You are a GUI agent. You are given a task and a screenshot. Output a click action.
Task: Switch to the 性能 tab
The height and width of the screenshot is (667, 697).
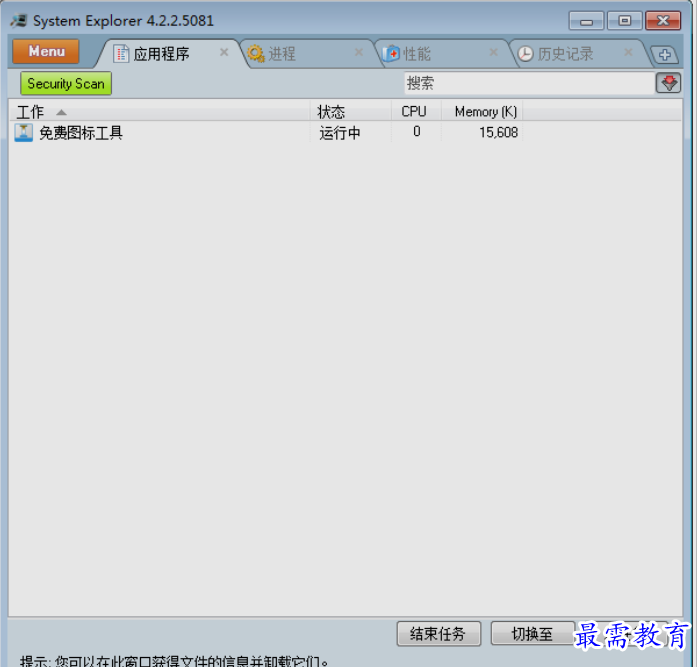[x=417, y=54]
